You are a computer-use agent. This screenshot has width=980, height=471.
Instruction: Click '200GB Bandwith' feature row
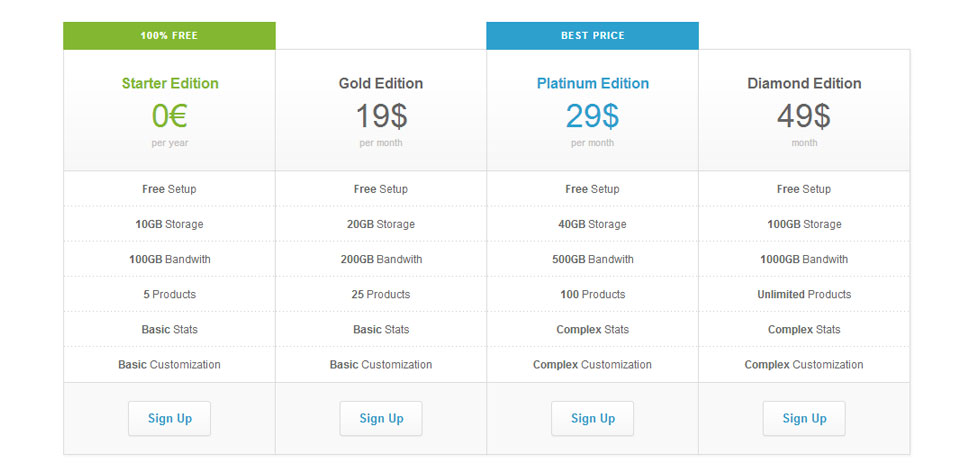coord(381,259)
